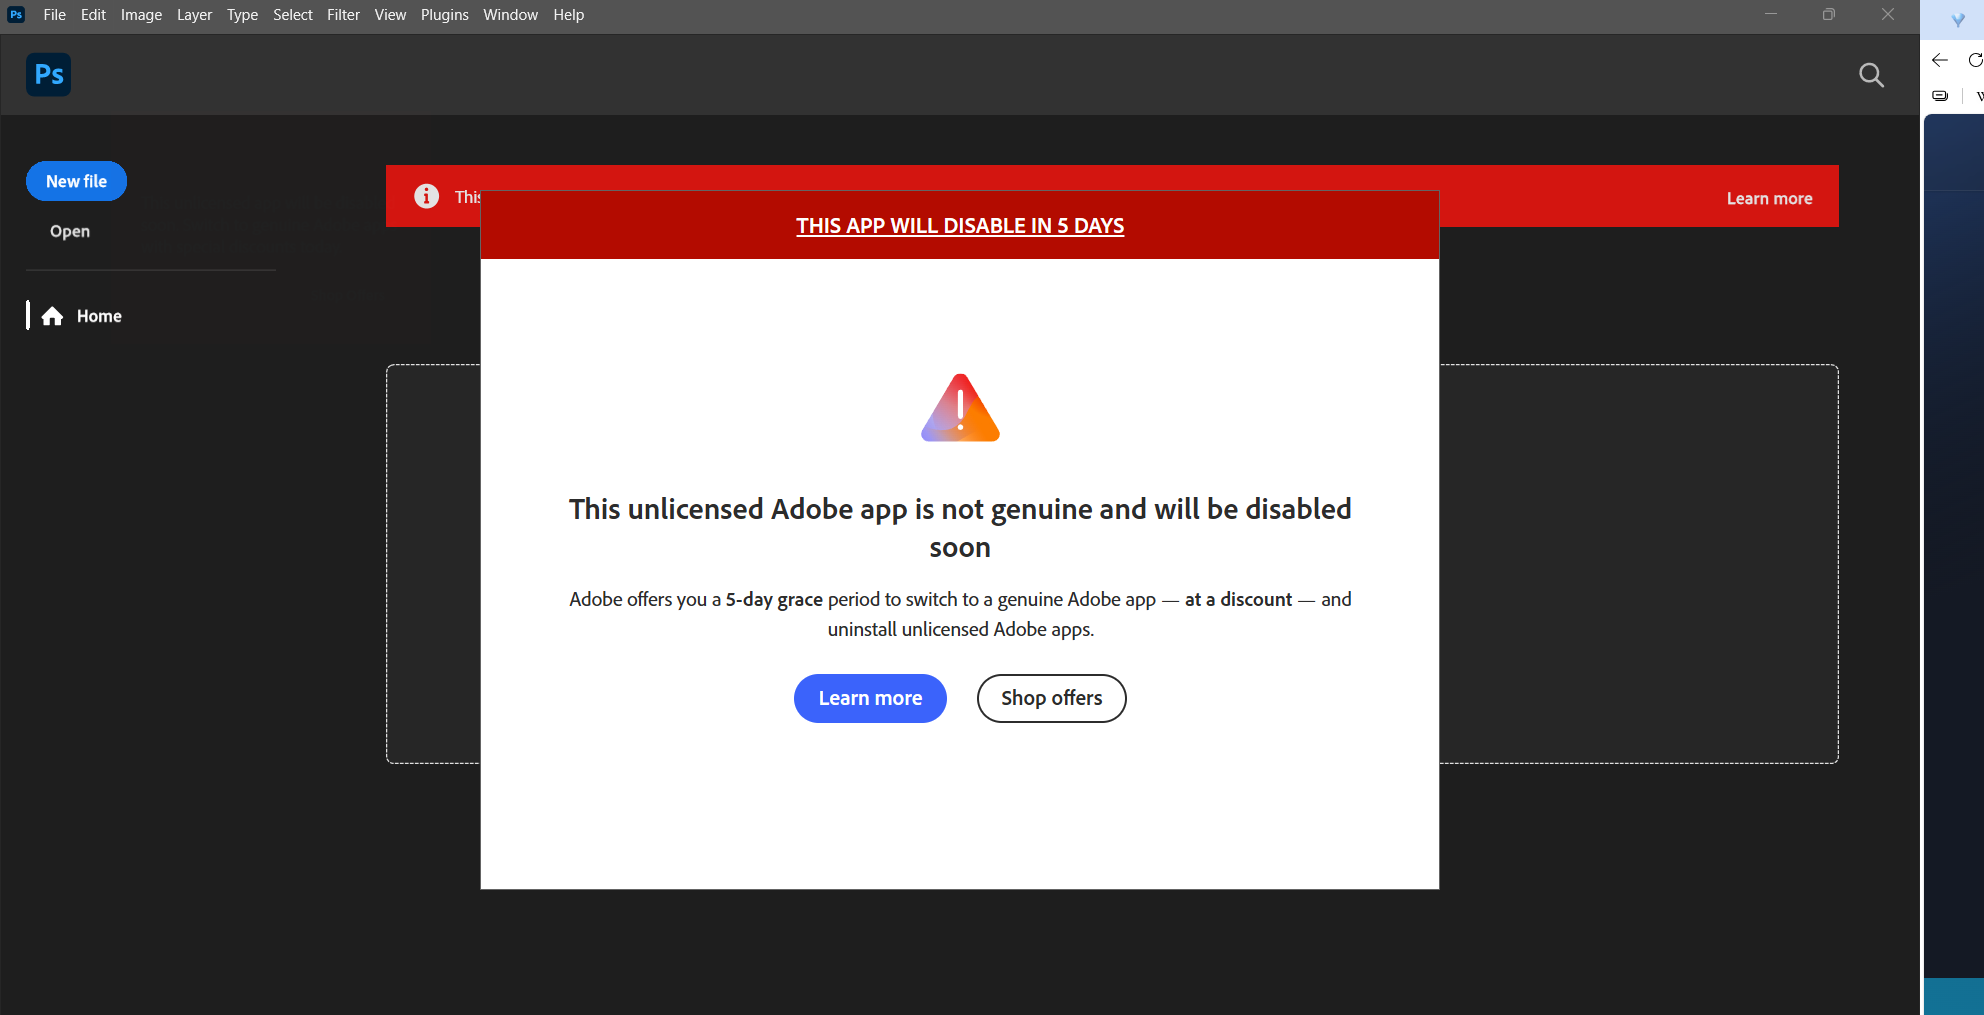
Task: Open the Image menu
Action: pos(141,15)
